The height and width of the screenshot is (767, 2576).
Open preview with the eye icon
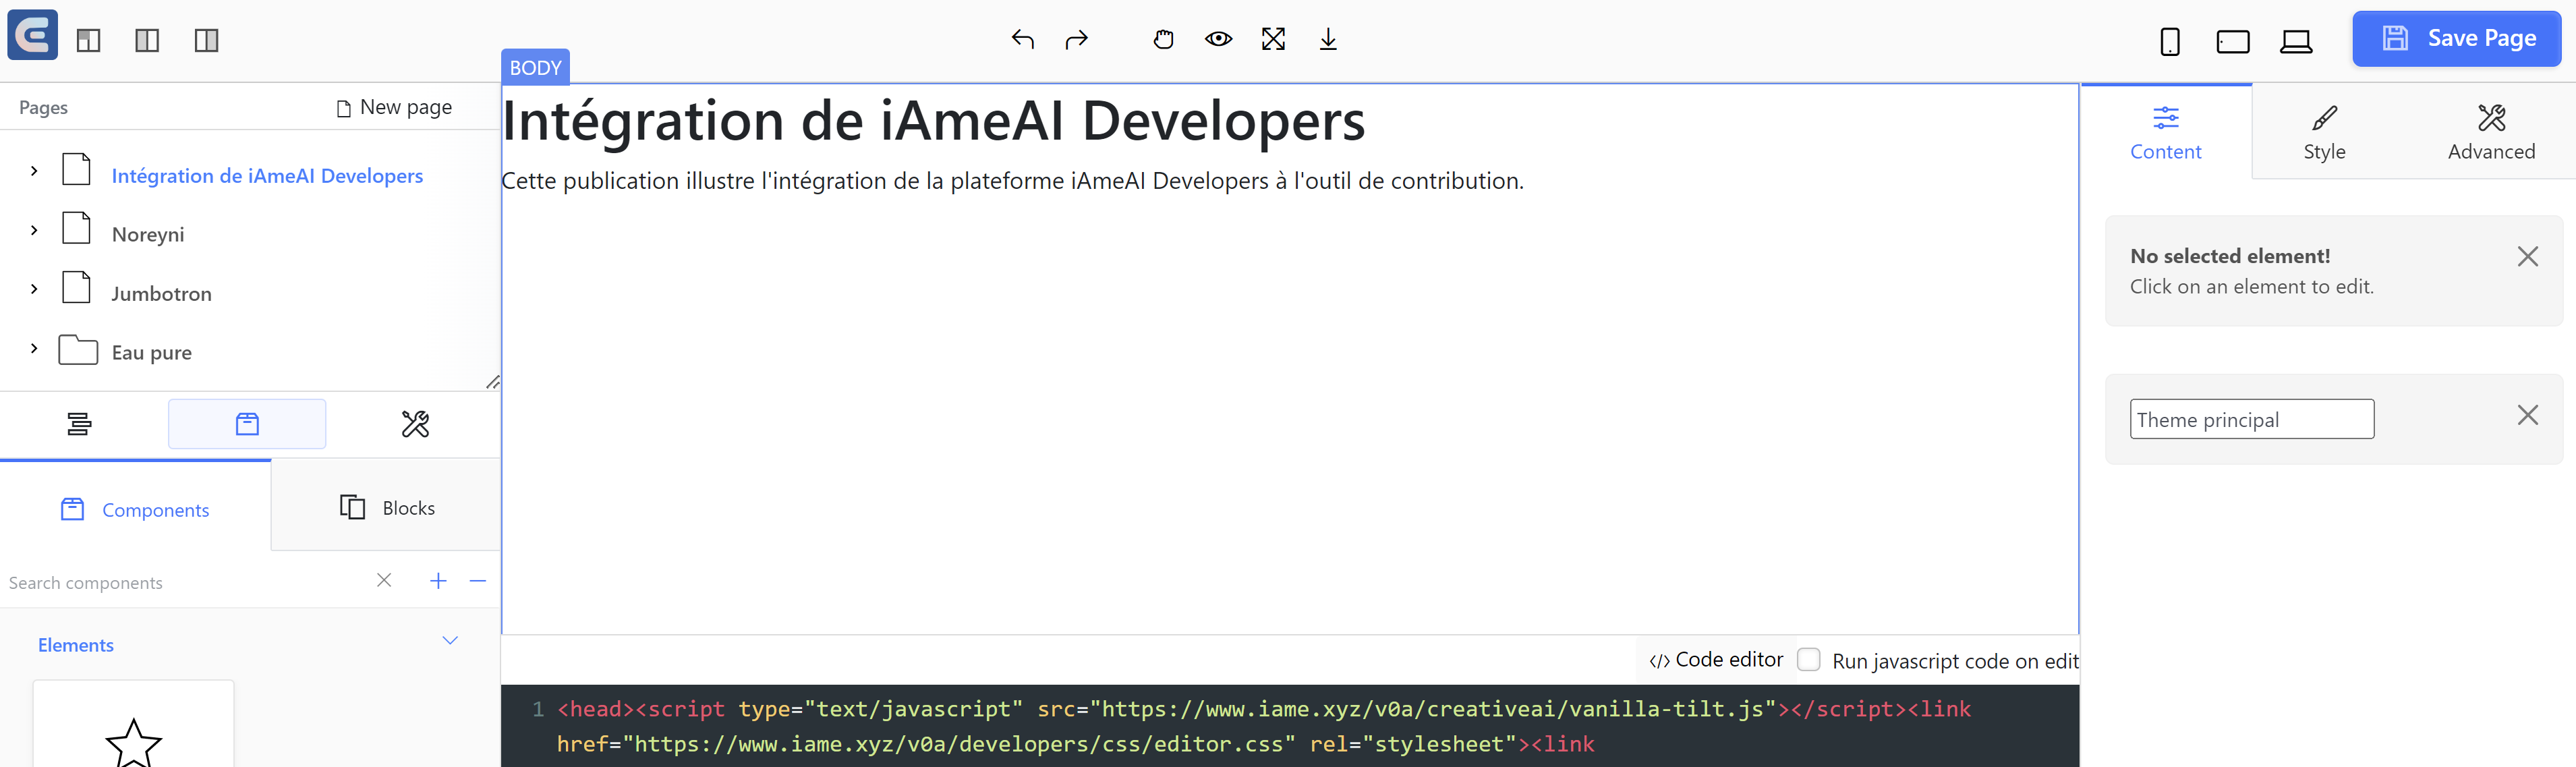[1218, 39]
